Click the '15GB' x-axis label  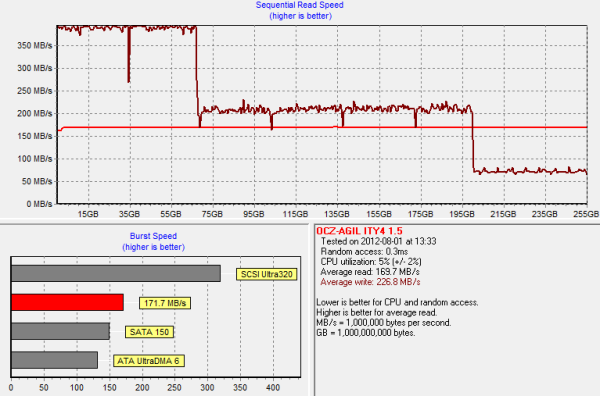click(x=88, y=214)
